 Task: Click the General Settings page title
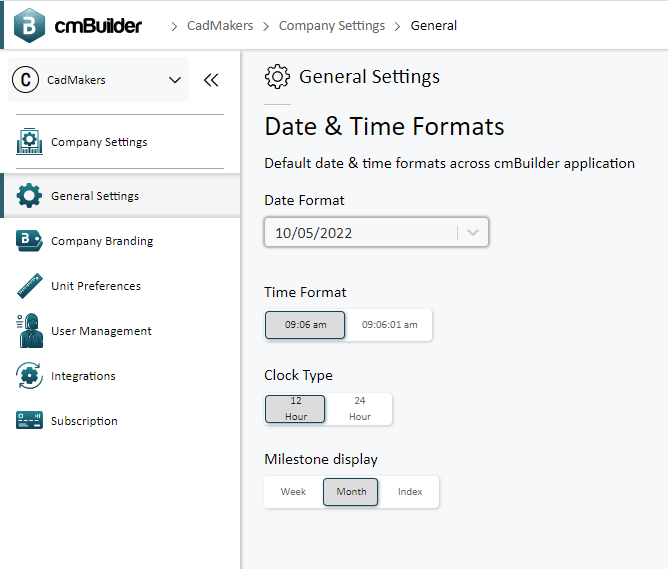(369, 77)
